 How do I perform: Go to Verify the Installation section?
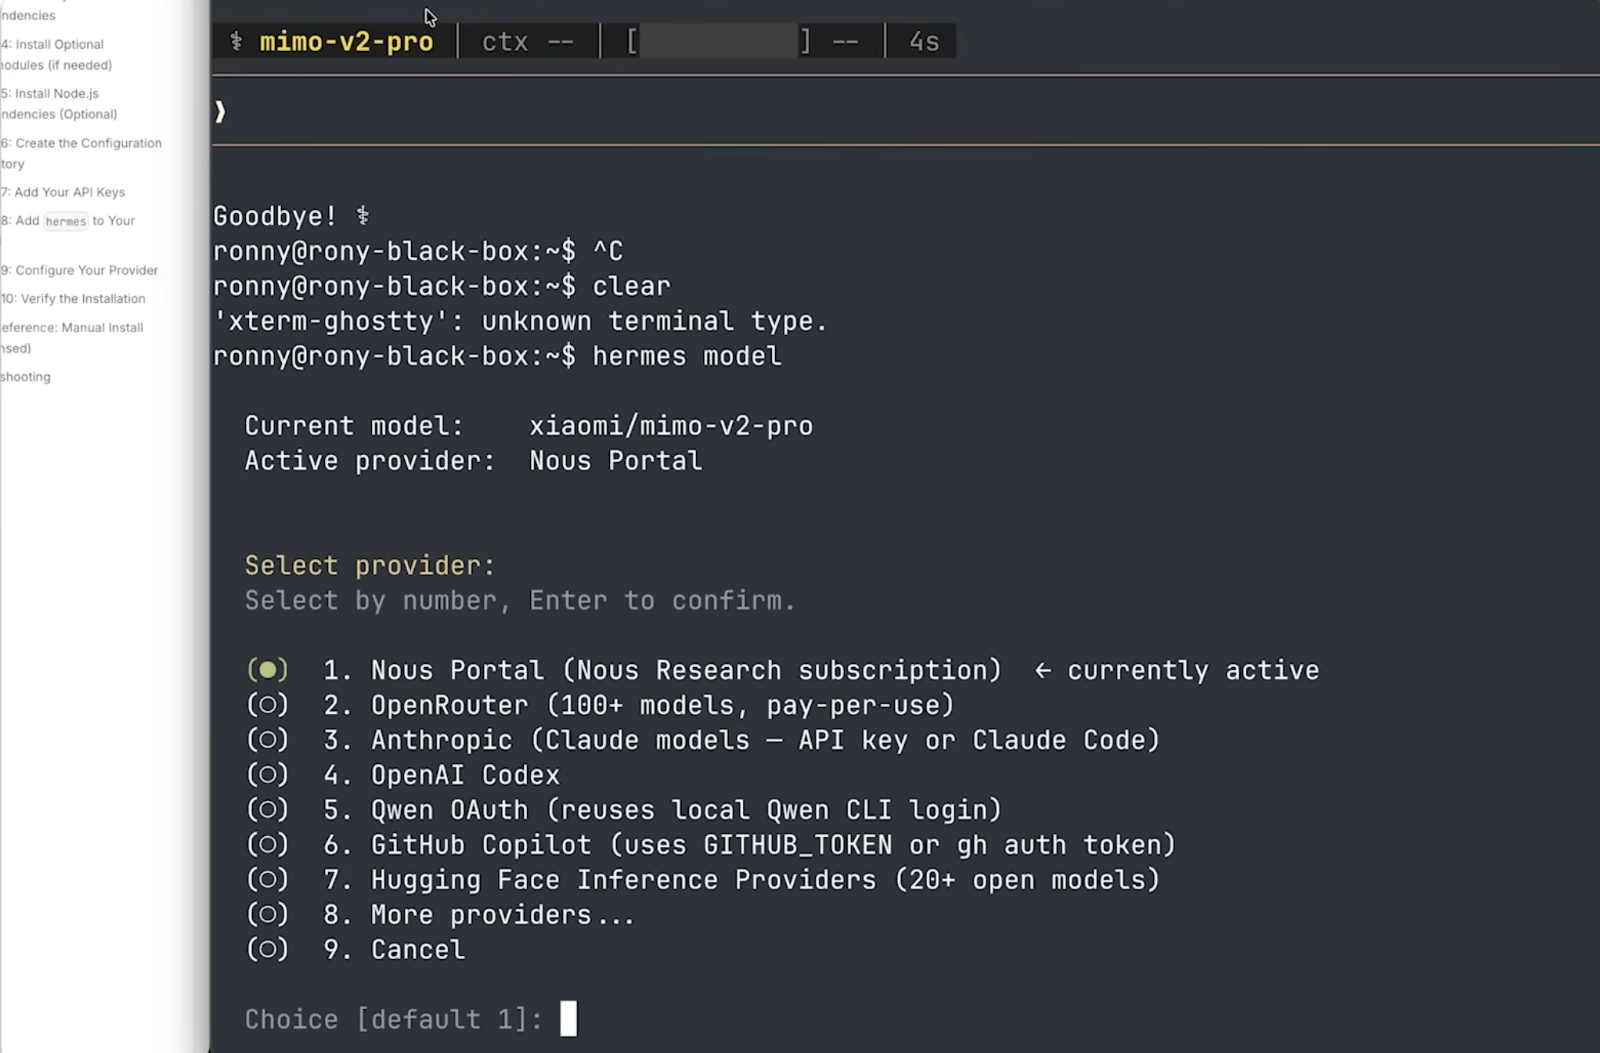tap(80, 299)
